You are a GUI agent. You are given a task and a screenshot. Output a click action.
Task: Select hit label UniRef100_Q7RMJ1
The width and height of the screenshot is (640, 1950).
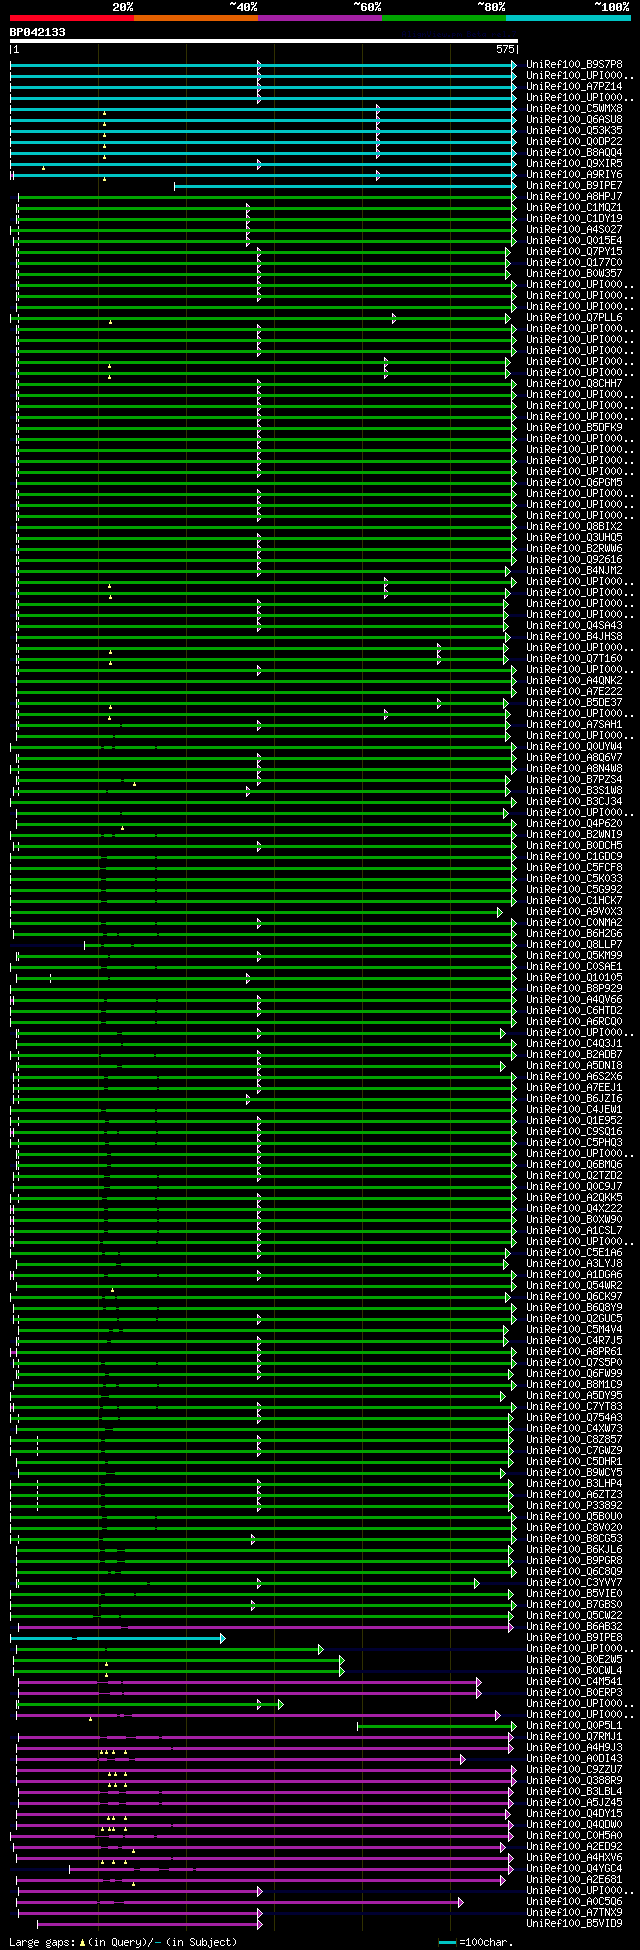pyautogui.click(x=574, y=1737)
